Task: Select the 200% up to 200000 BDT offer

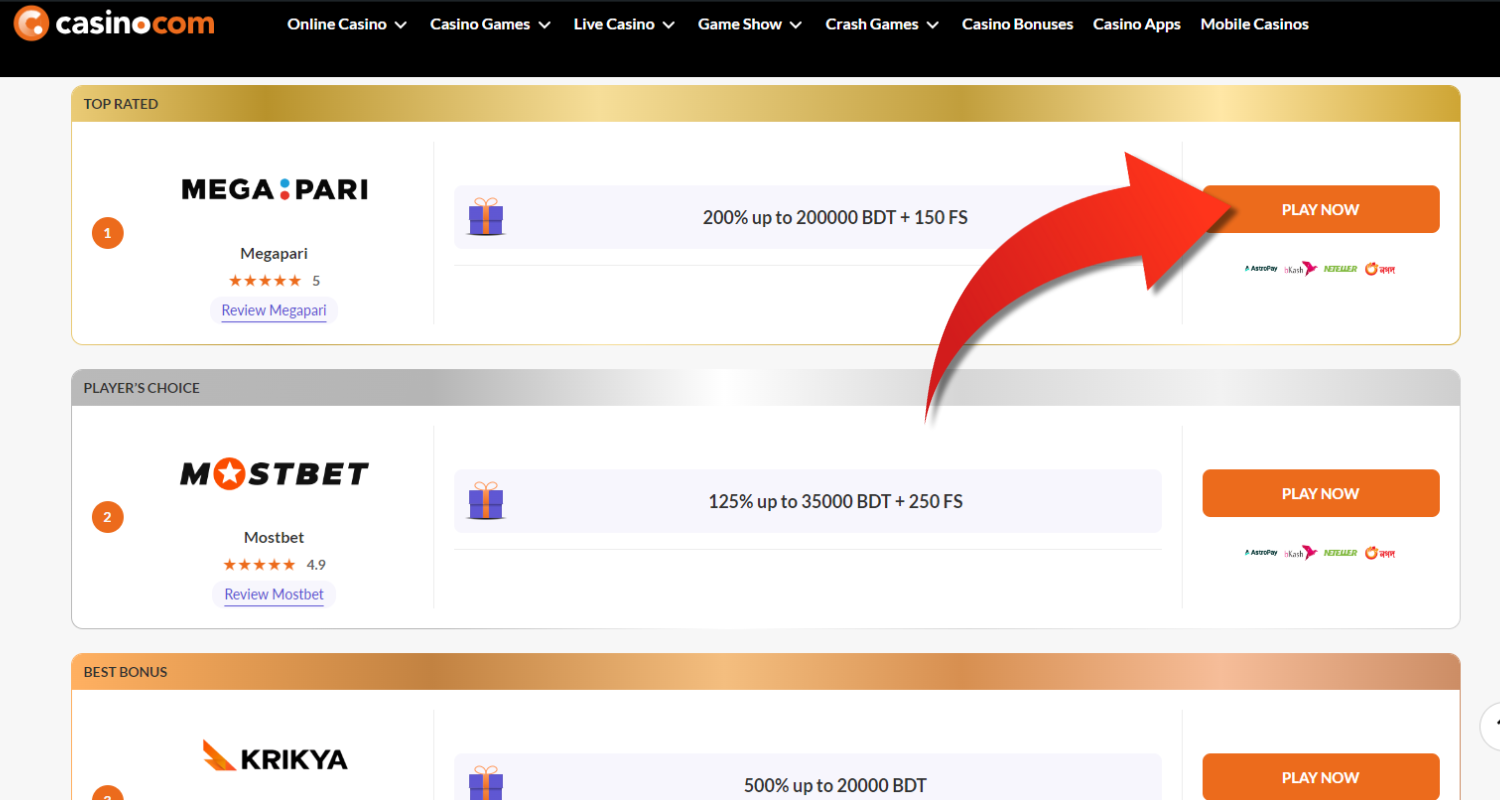Action: tap(835, 217)
